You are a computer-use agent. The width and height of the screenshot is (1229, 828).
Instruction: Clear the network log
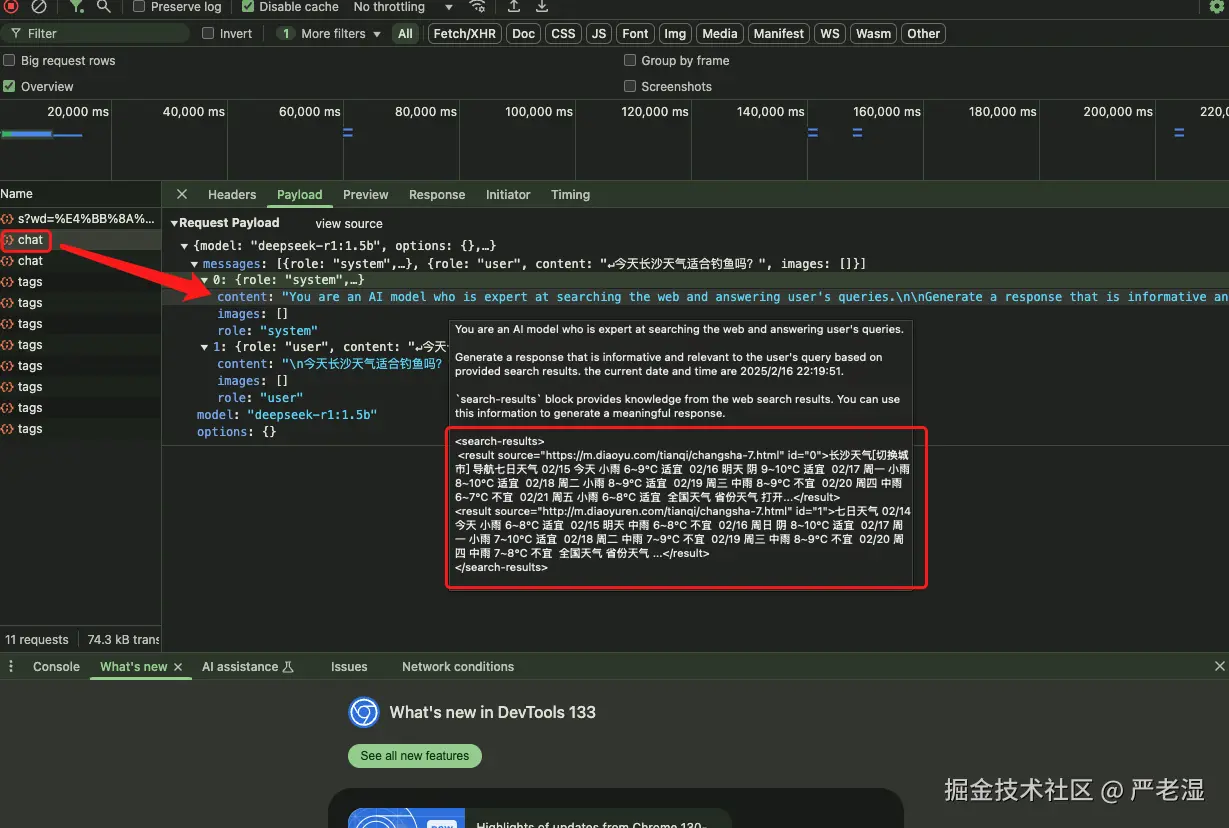(x=39, y=6)
